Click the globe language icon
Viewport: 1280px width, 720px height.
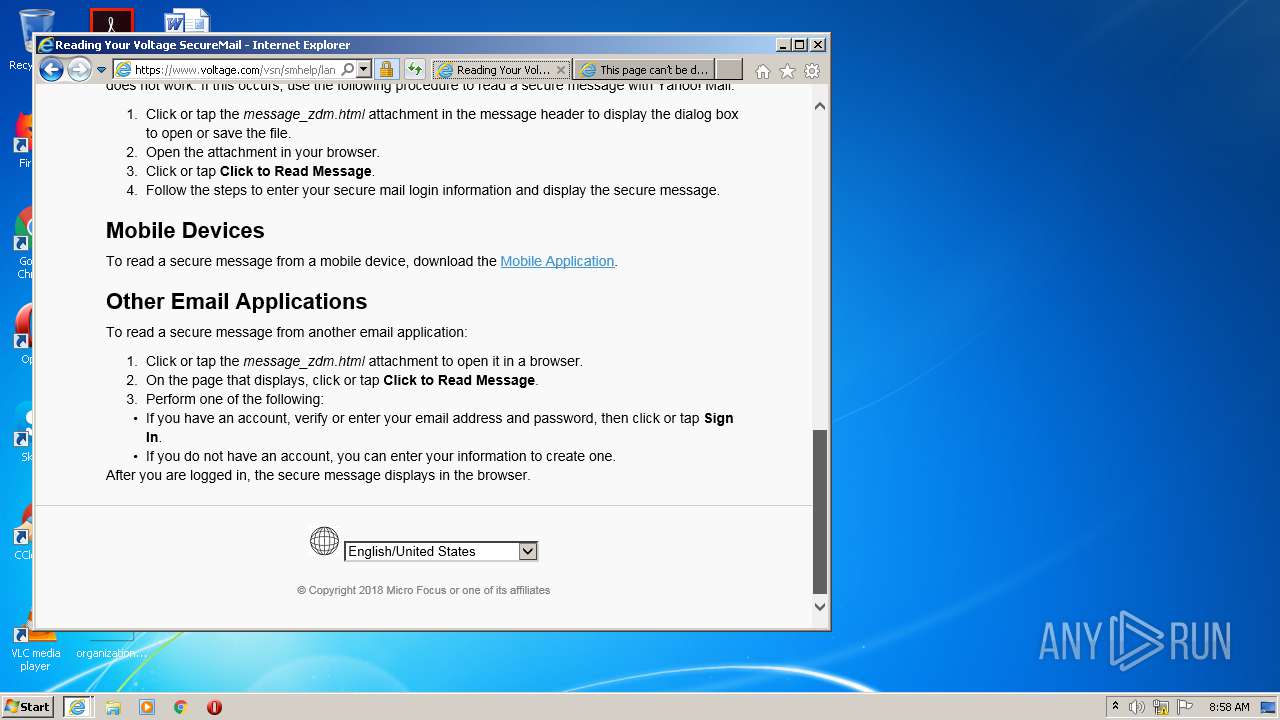[x=324, y=541]
